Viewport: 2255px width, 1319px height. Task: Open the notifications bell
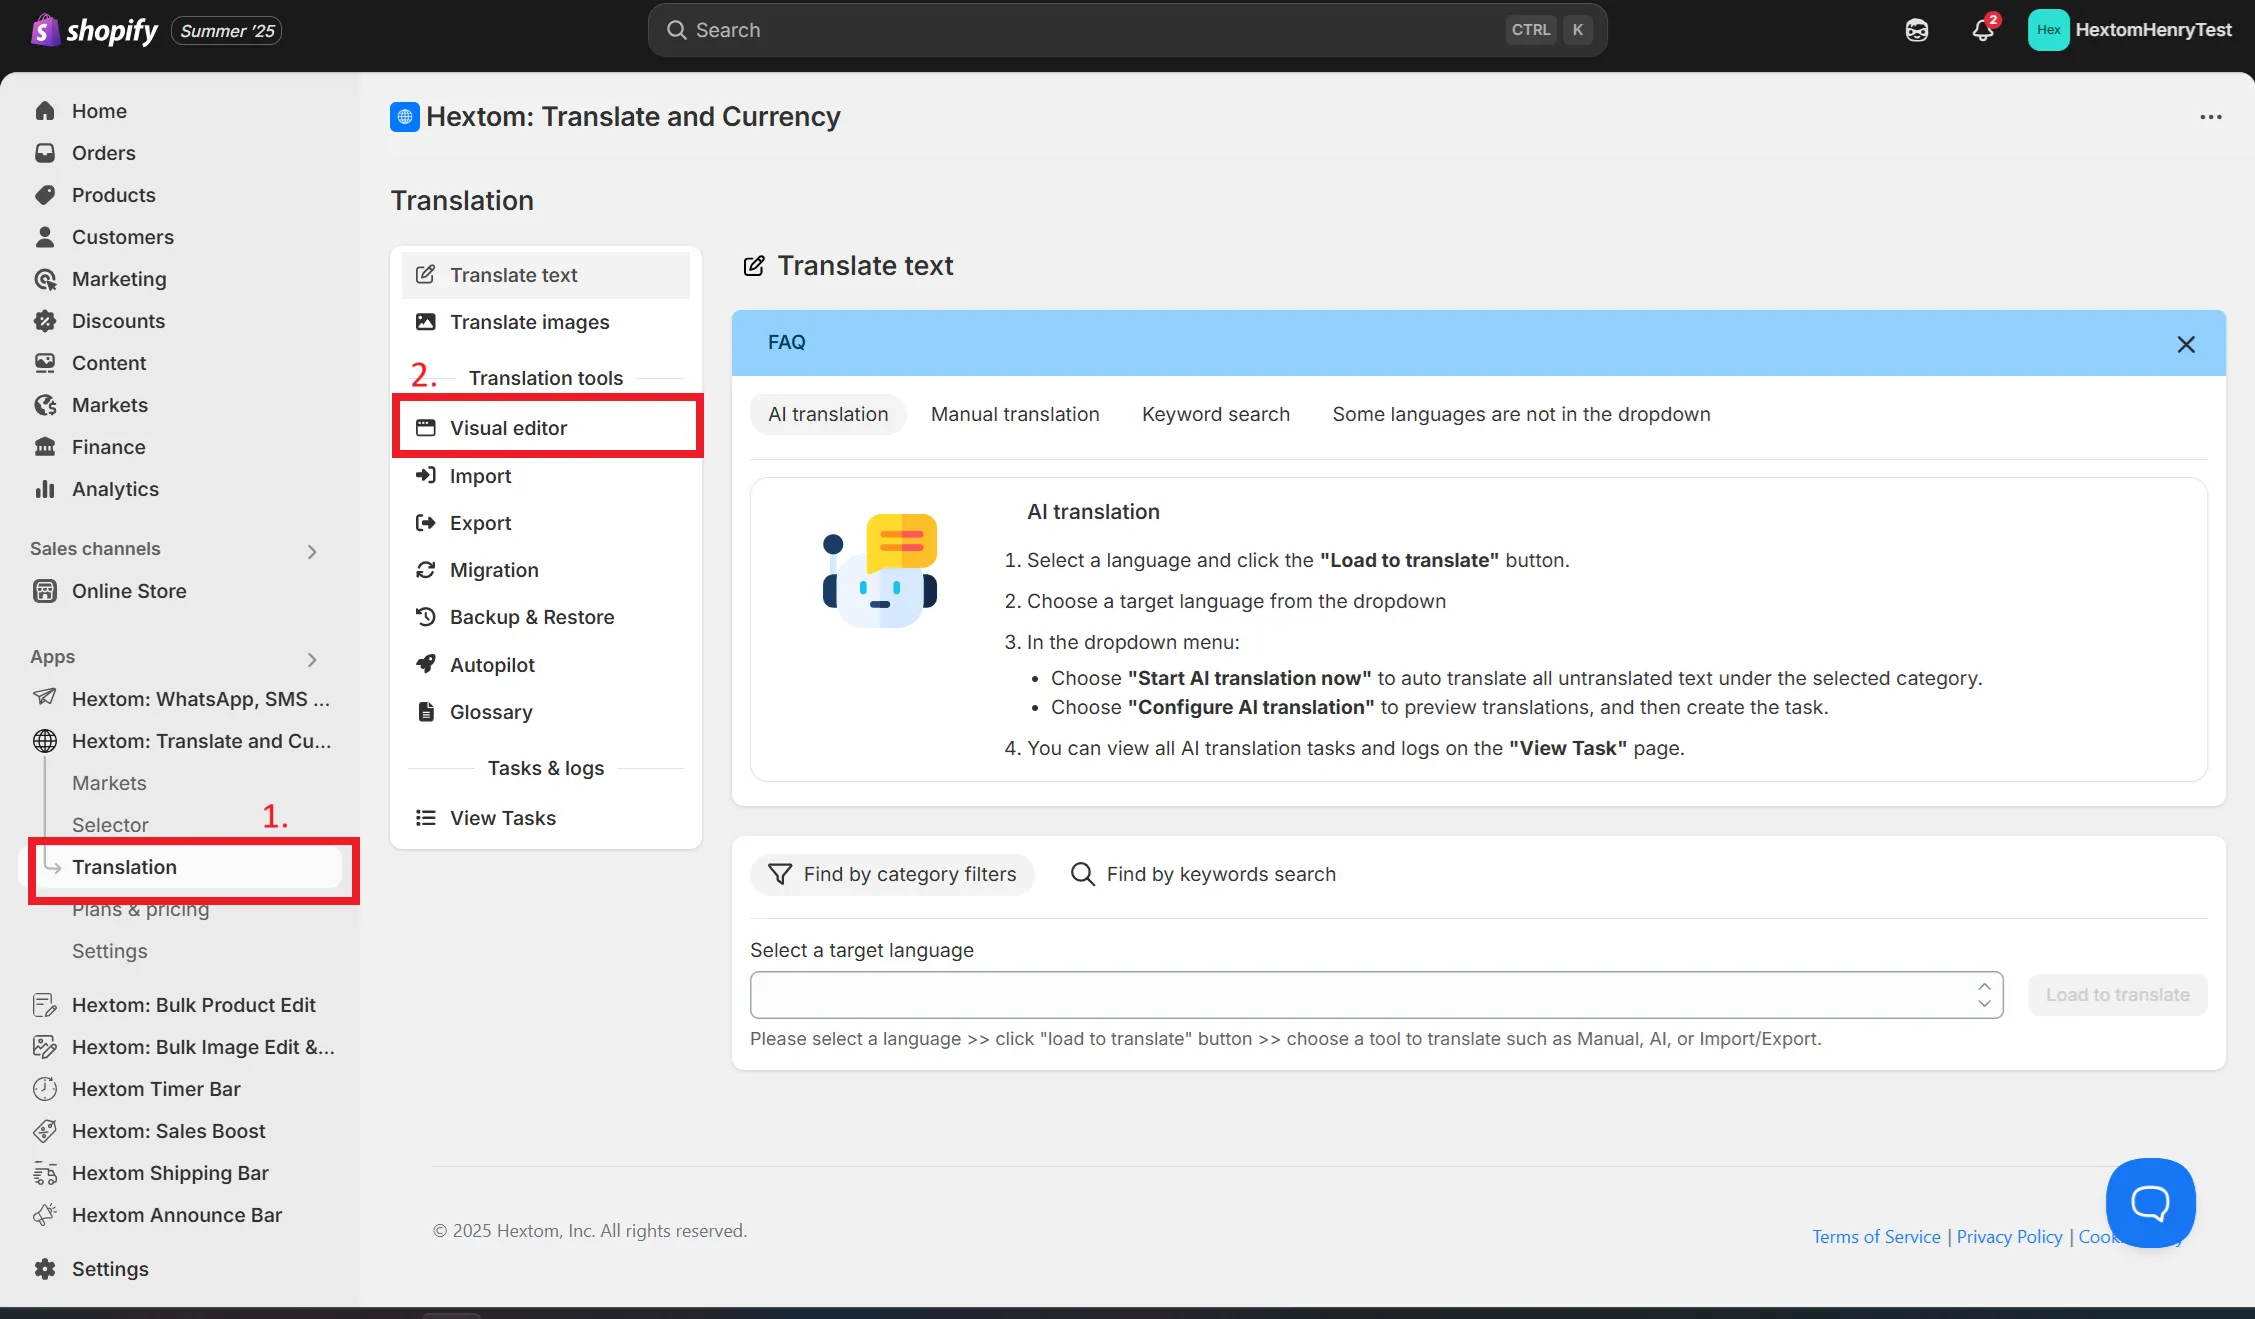[1983, 30]
